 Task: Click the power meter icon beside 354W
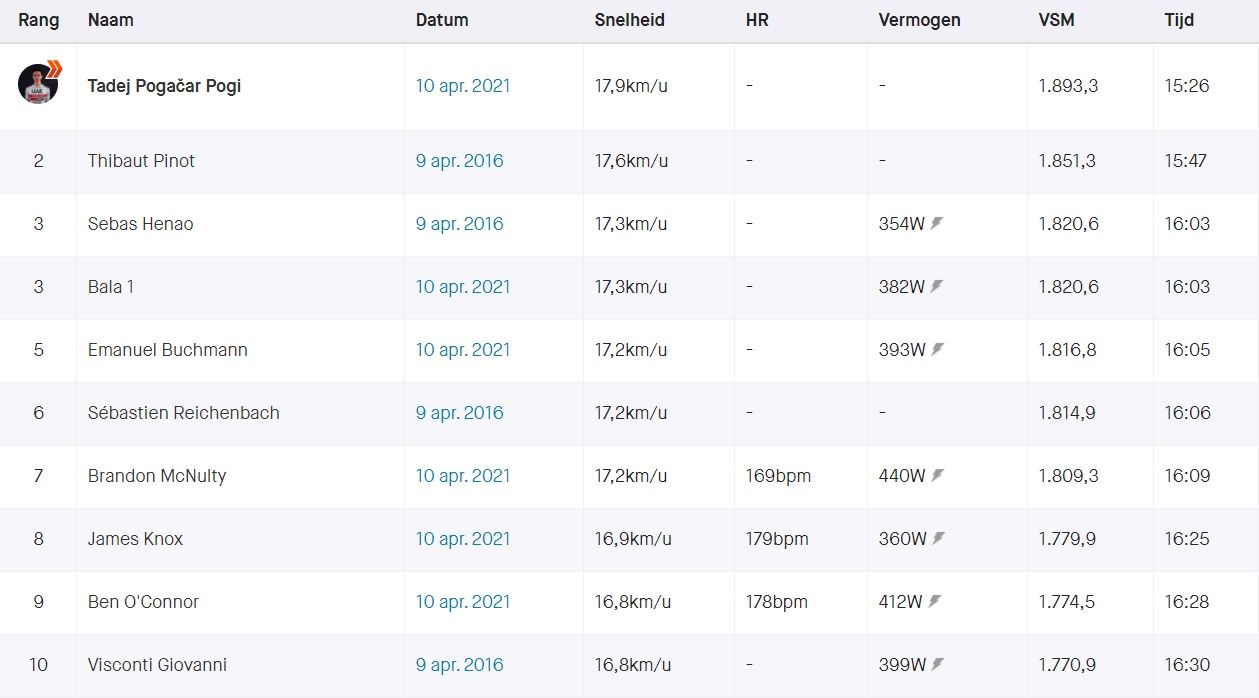point(937,224)
